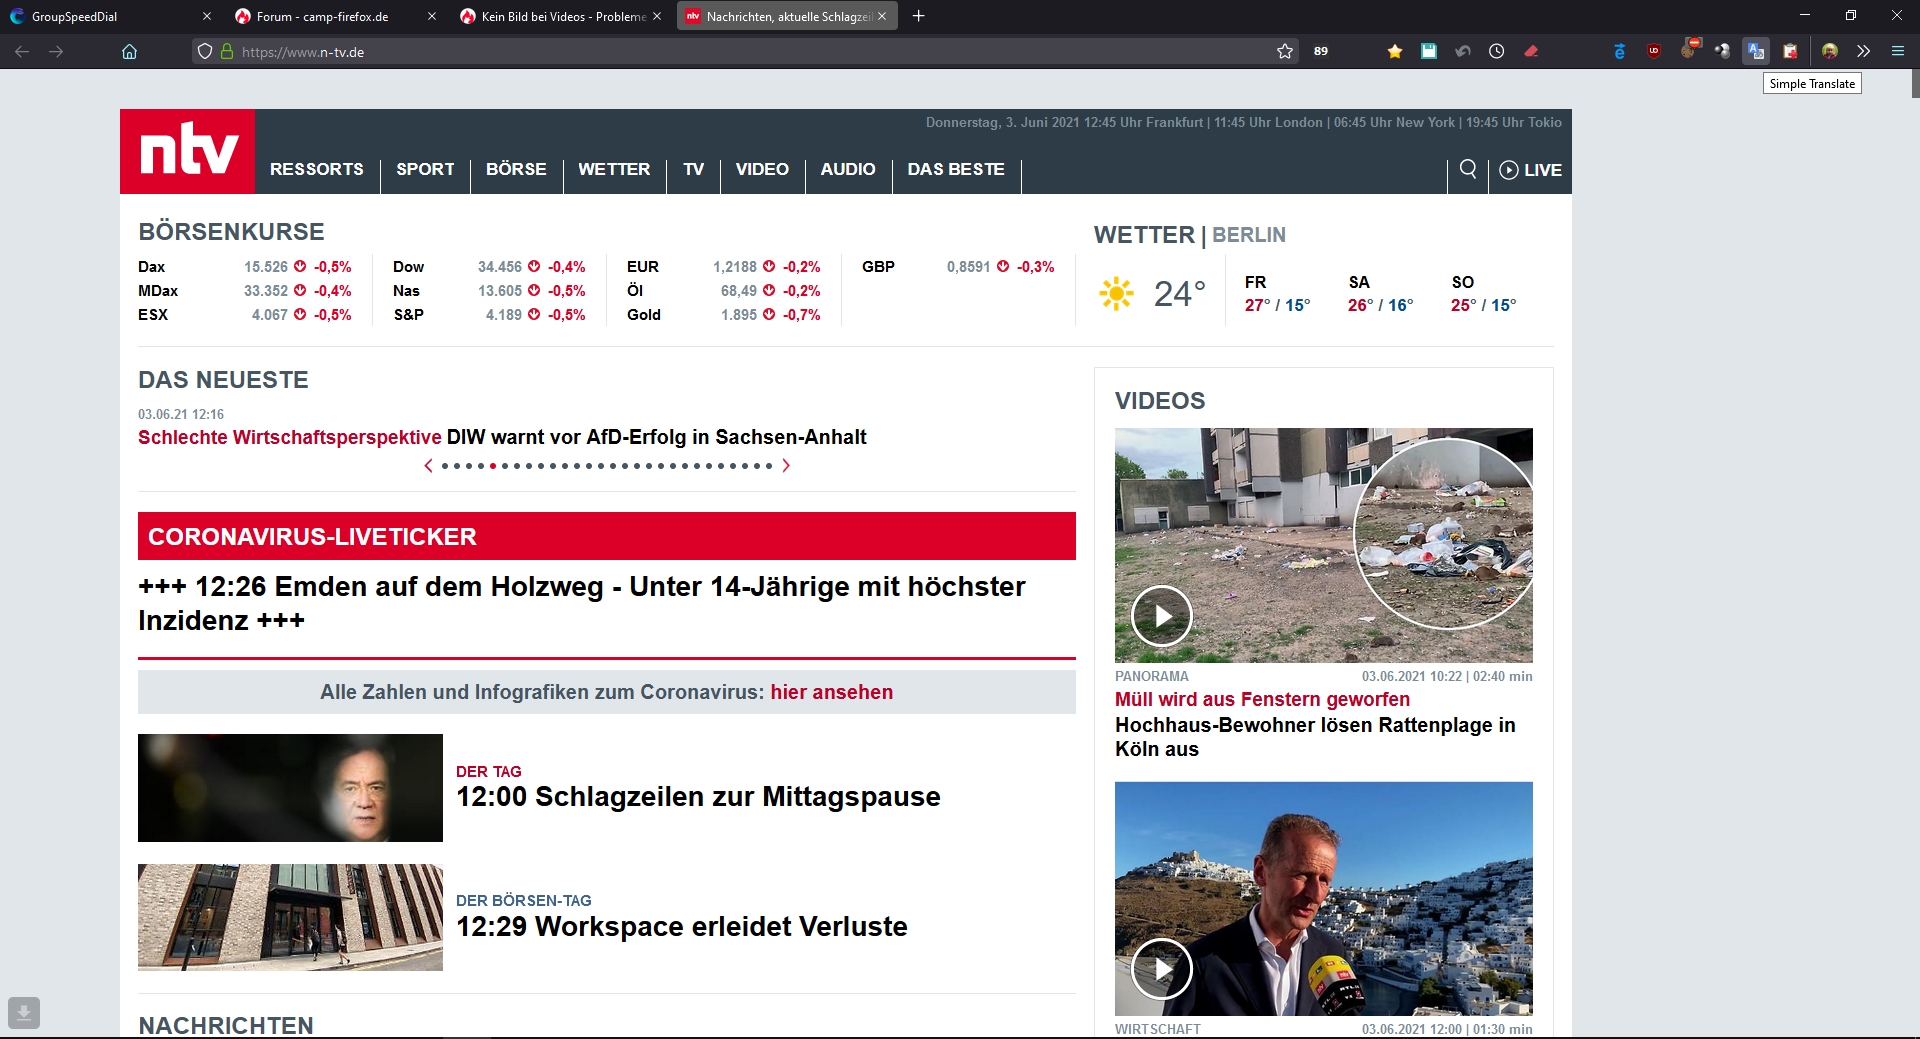The width and height of the screenshot is (1920, 1039).
Task: Open the TV menu item
Action: [x=694, y=170]
